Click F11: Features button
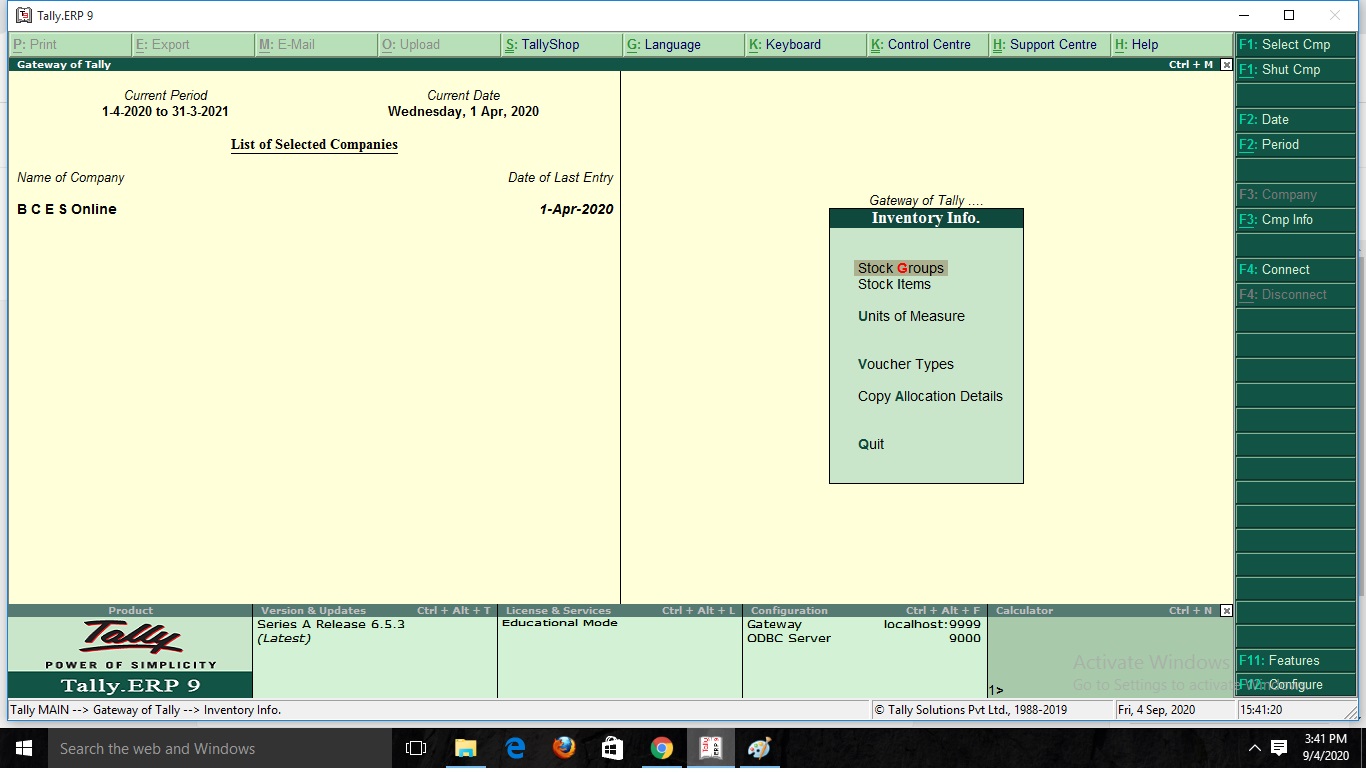The image size is (1366, 773). [x=1296, y=661]
